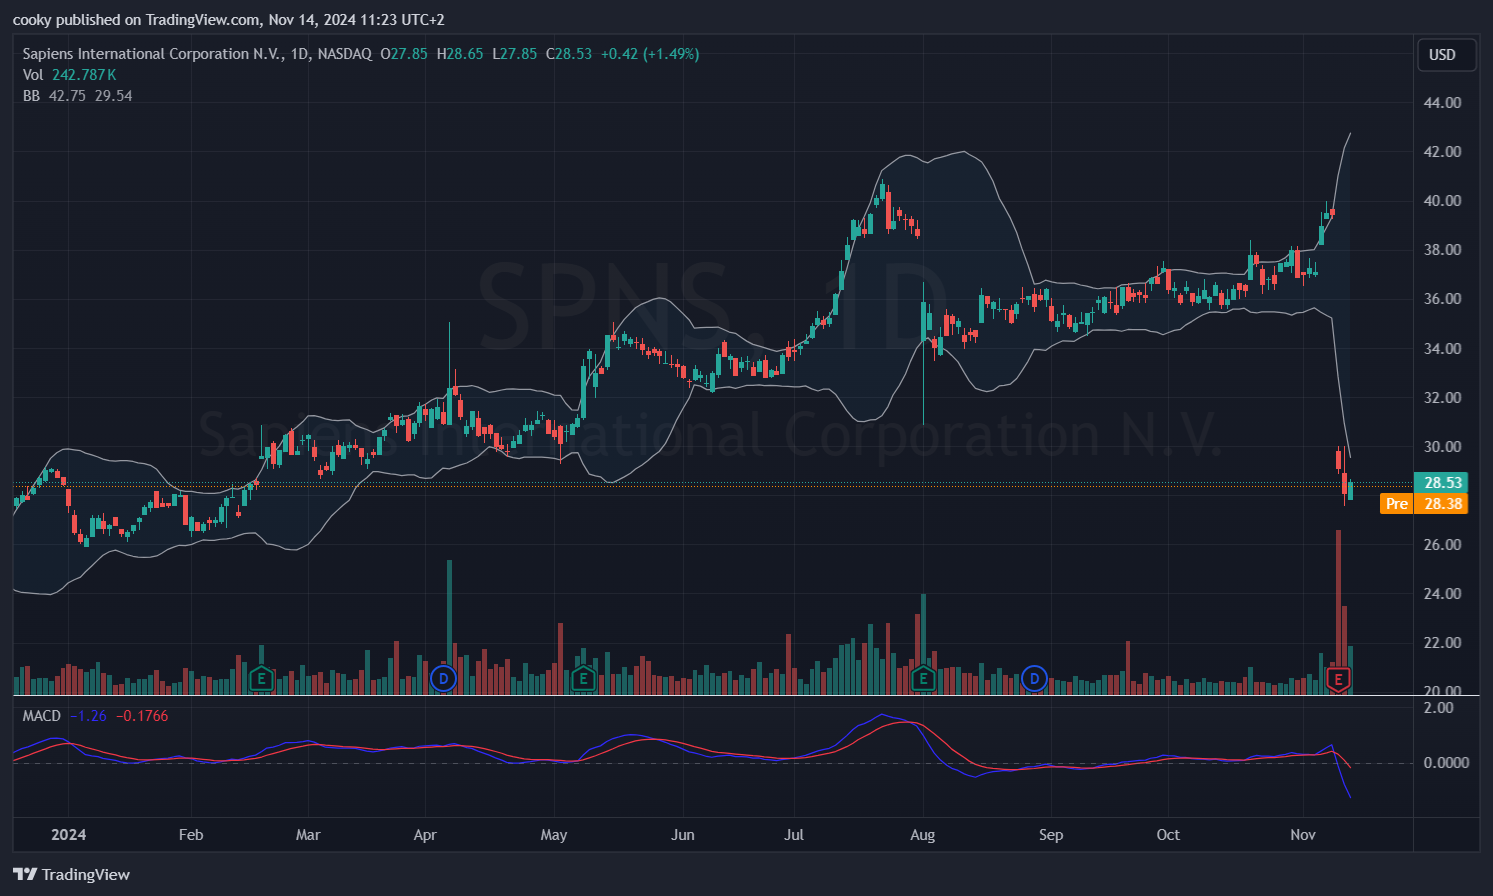Click the volume value 242.787K
The width and height of the screenshot is (1493, 896).
point(84,75)
